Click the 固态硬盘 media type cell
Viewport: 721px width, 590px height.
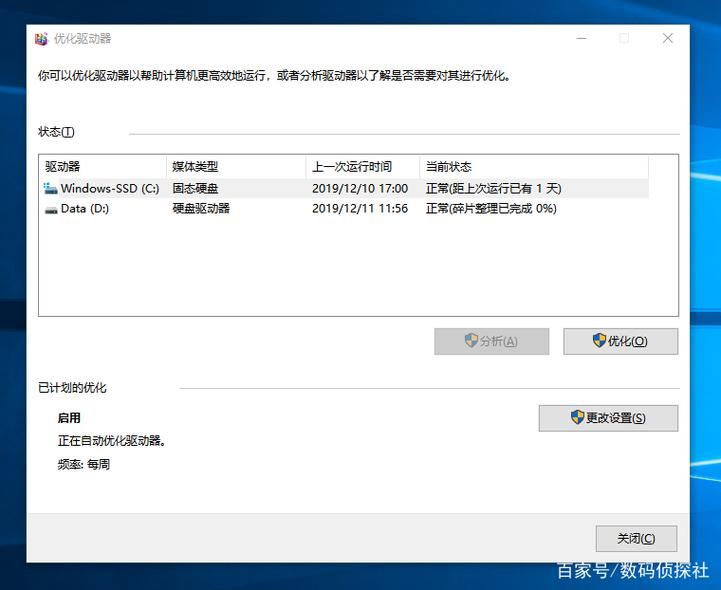click(x=195, y=189)
